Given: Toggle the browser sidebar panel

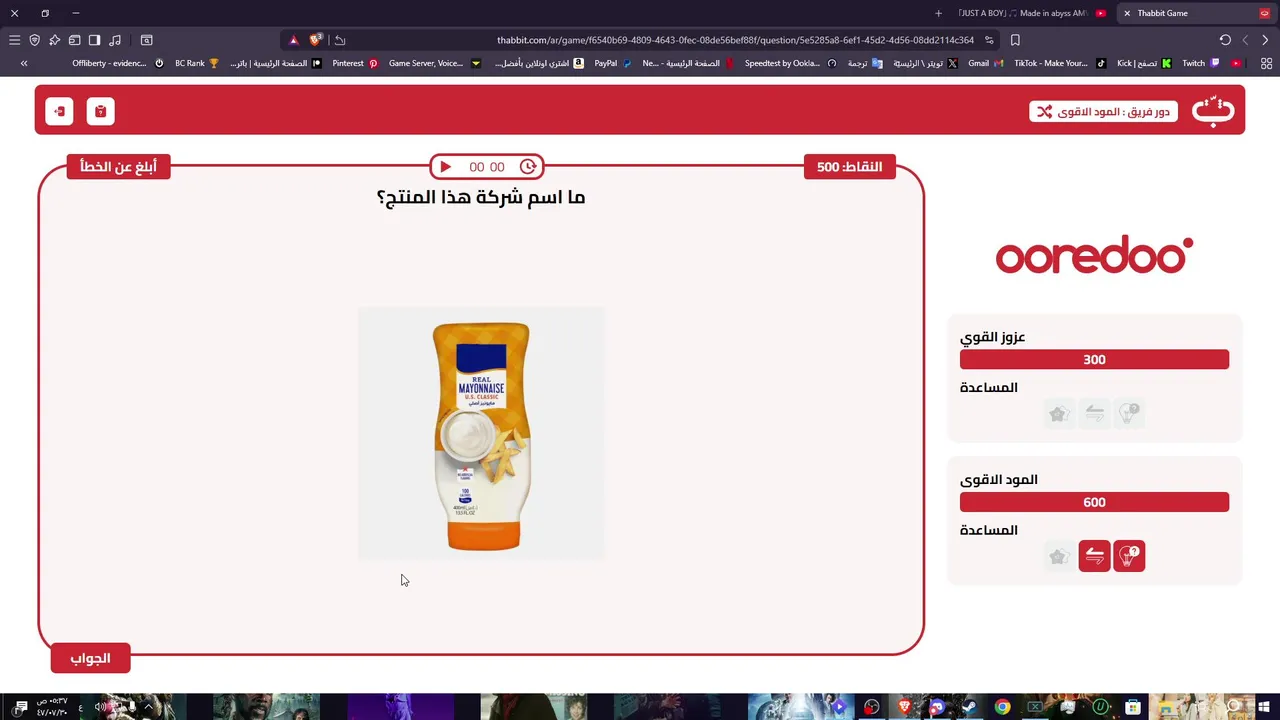Looking at the screenshot, I should coord(94,40).
